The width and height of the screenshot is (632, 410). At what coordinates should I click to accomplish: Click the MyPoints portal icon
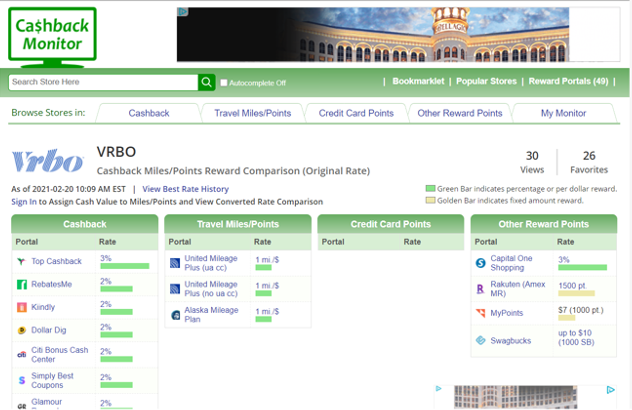point(481,314)
